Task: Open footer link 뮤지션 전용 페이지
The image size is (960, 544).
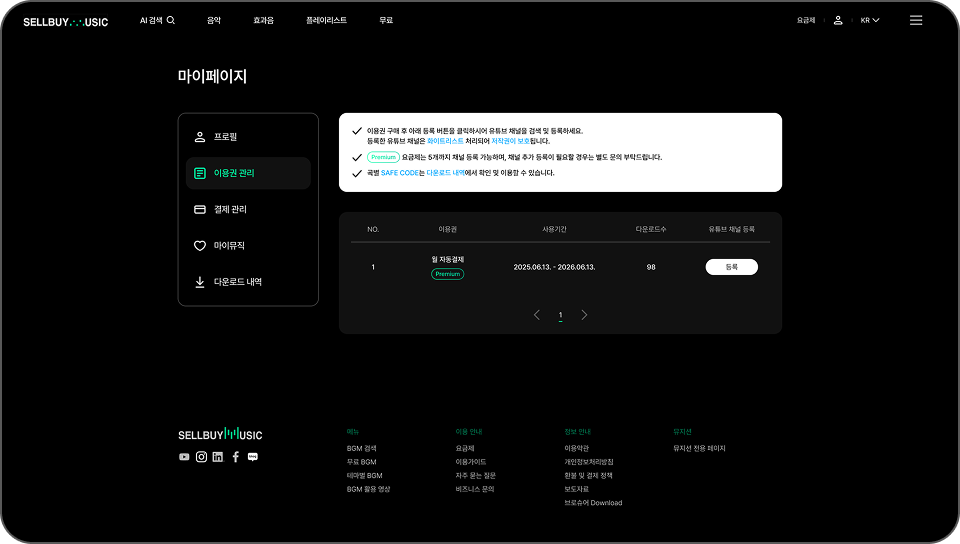Action: click(x=699, y=449)
